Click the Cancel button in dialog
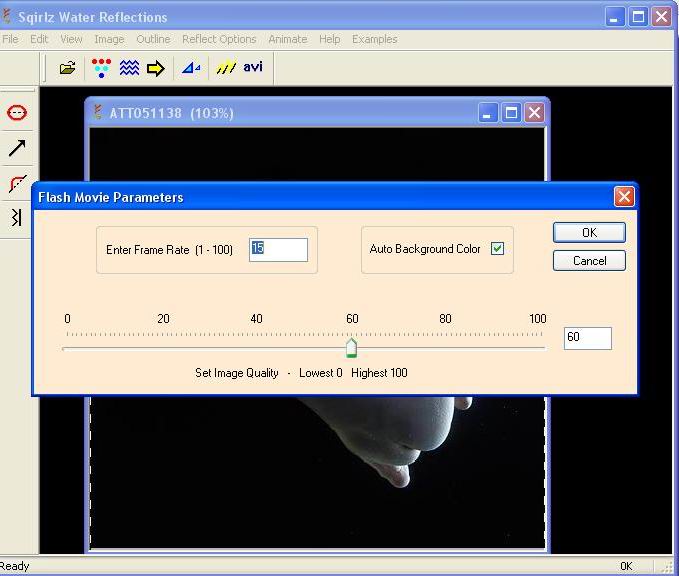Screen dimensions: 679x576 (x=589, y=261)
